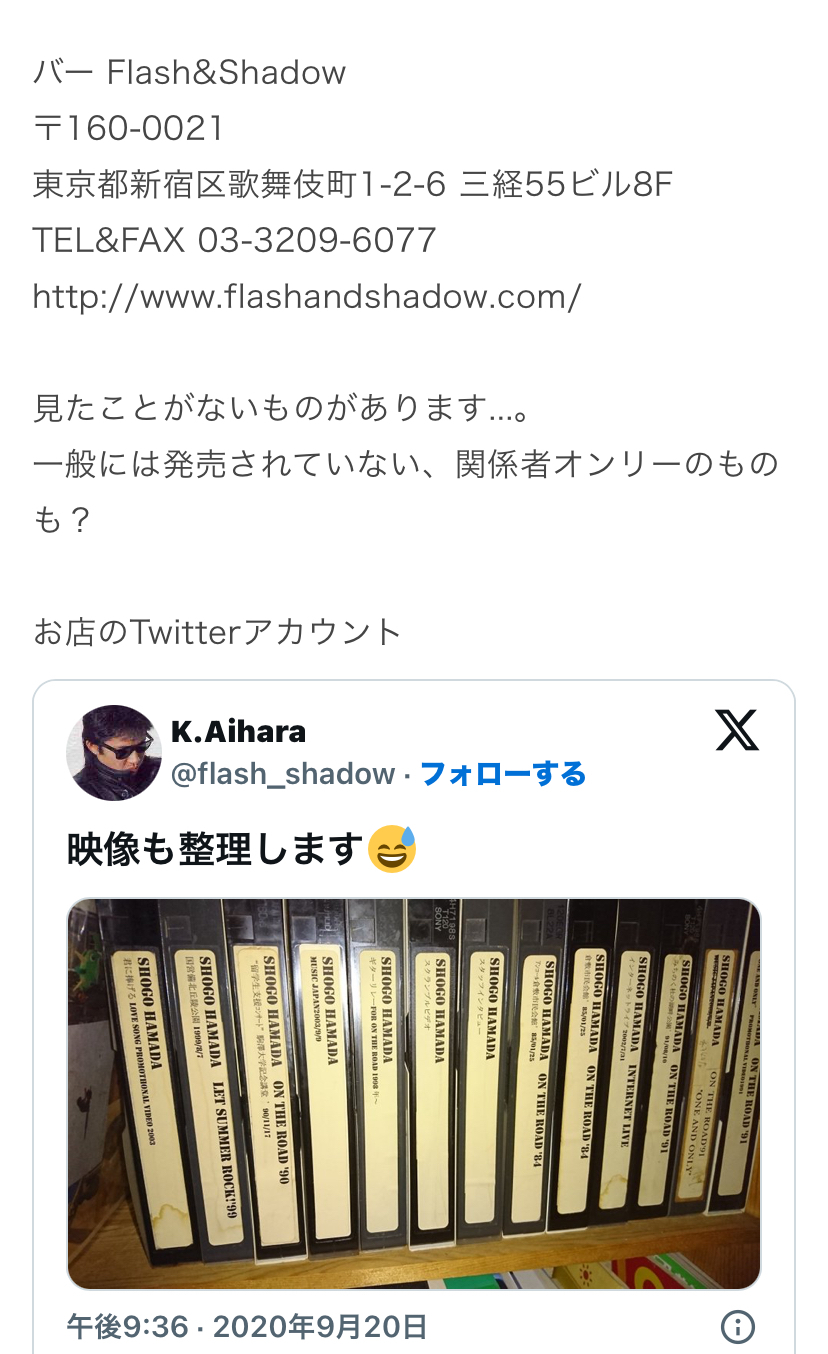Tap the TEL&FAX 03-3209-6077 number
The height and width of the screenshot is (1354, 828).
pos(235,240)
